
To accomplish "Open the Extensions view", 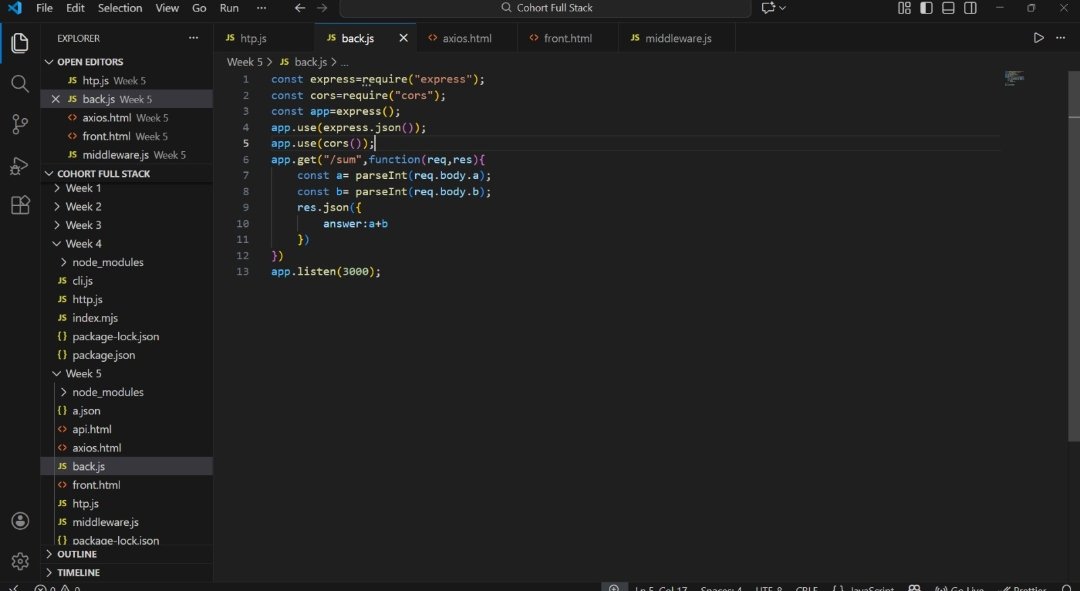I will coord(20,205).
